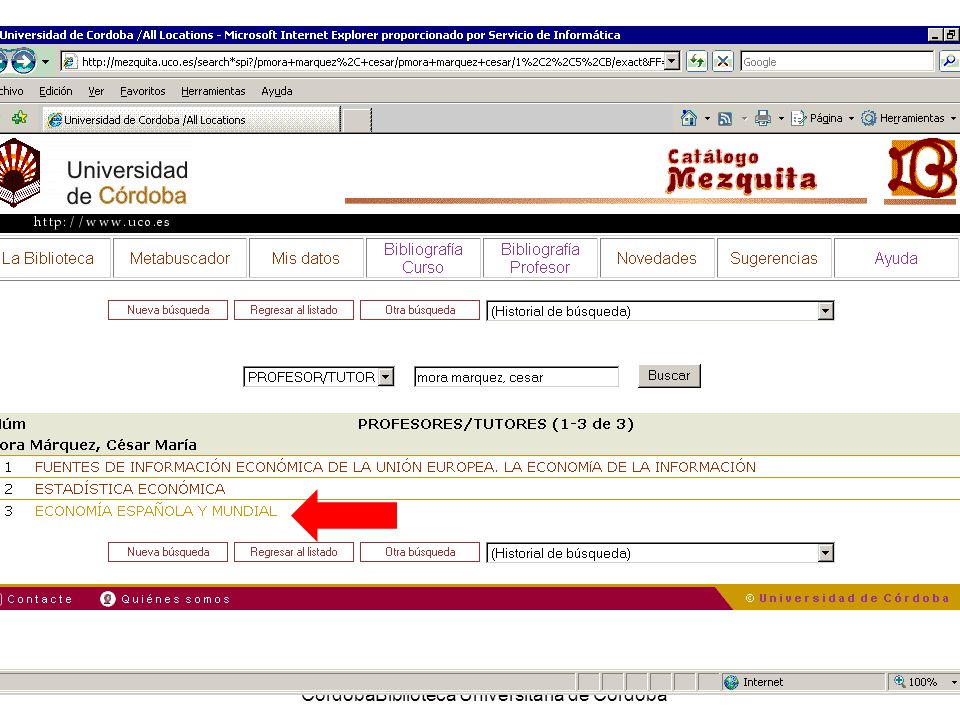The width and height of the screenshot is (960, 720).
Task: Open the navigation history dropdown arrow
Action: click(x=45, y=62)
